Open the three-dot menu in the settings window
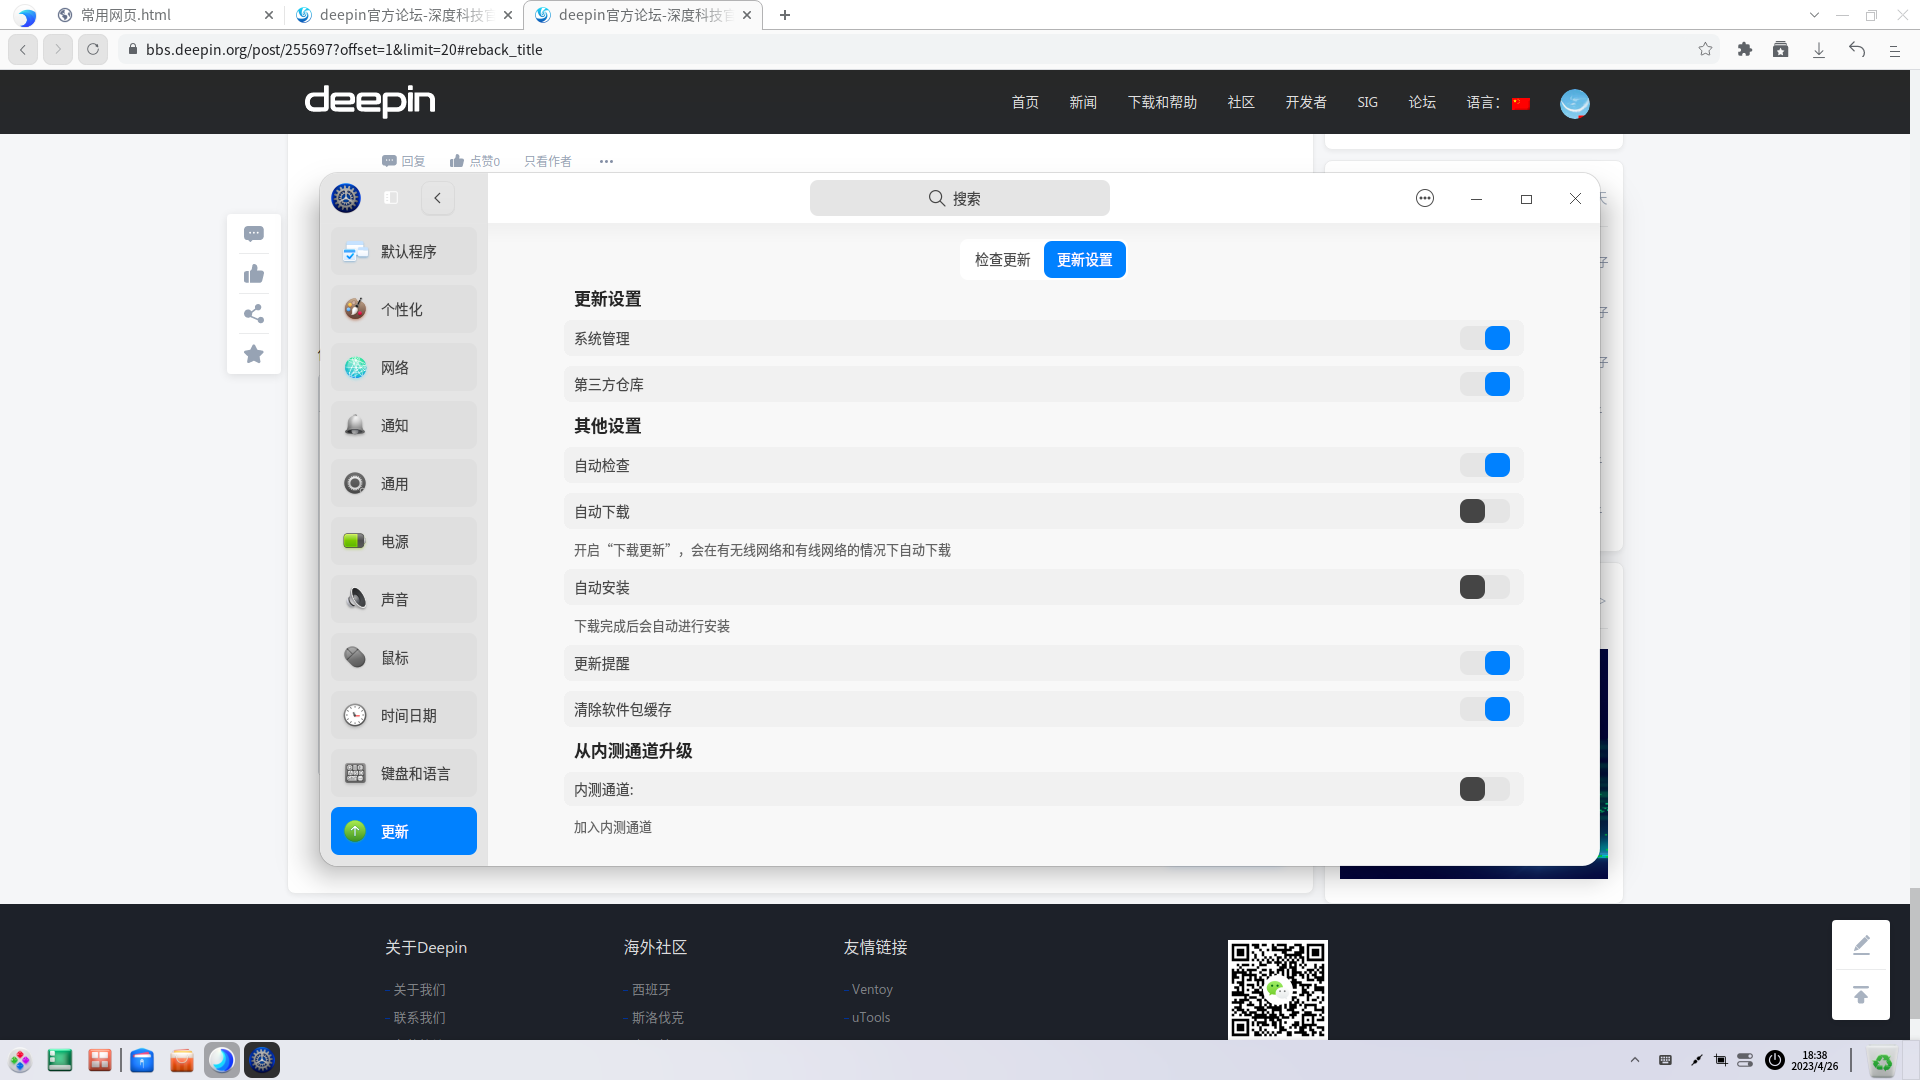Image resolution: width=1920 pixels, height=1080 pixels. tap(1424, 198)
